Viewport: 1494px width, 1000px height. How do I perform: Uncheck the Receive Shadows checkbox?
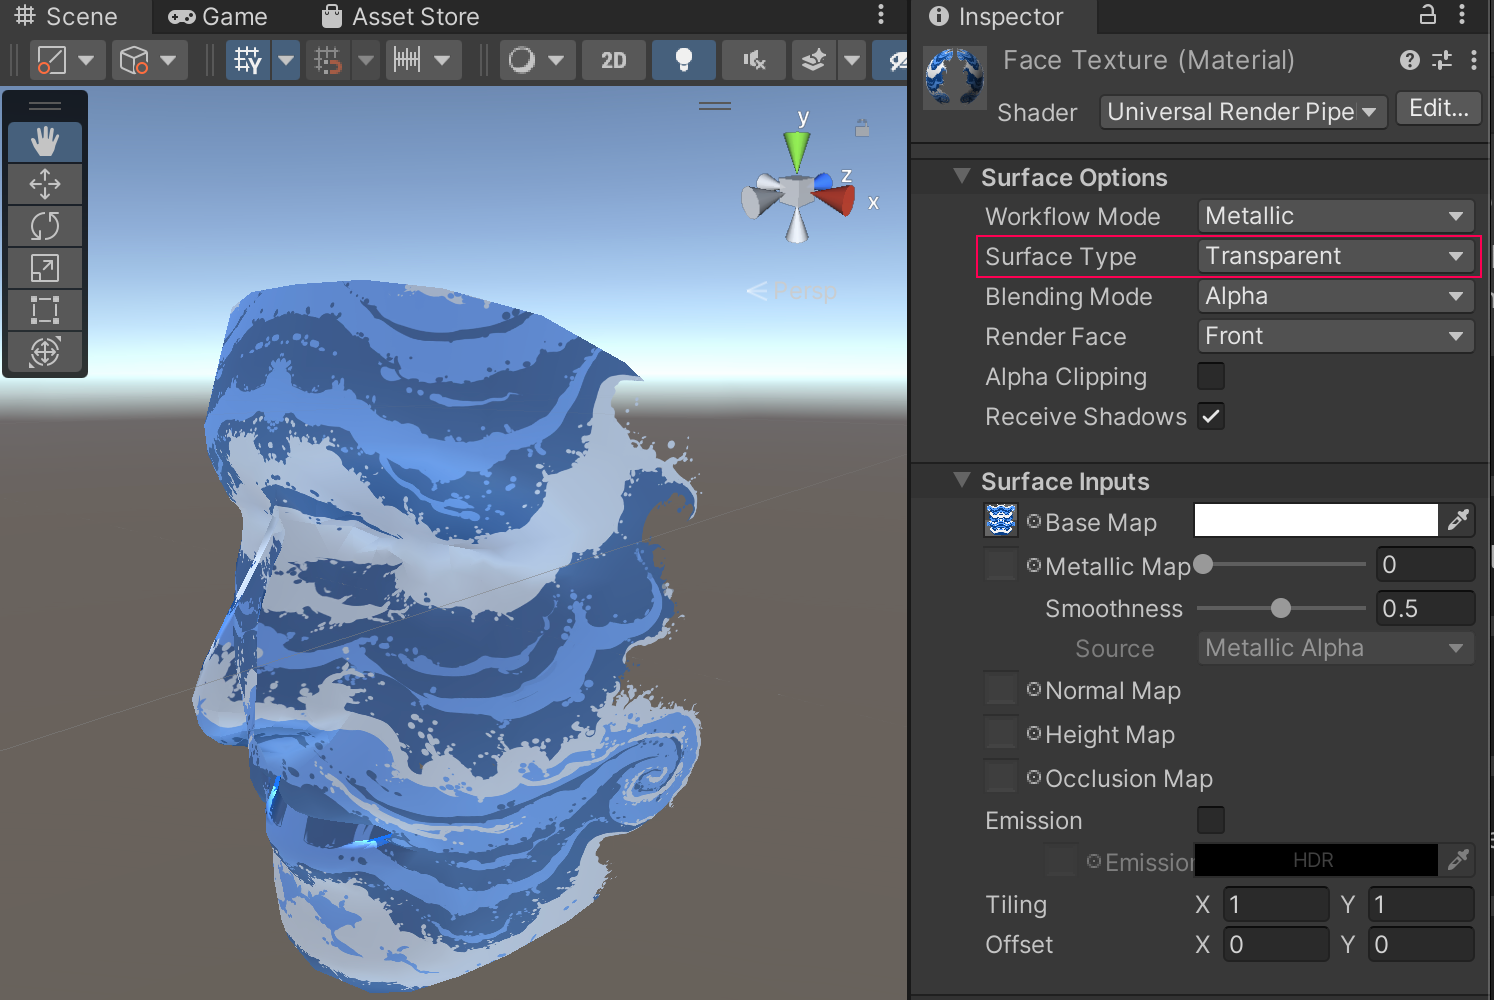tap(1210, 417)
